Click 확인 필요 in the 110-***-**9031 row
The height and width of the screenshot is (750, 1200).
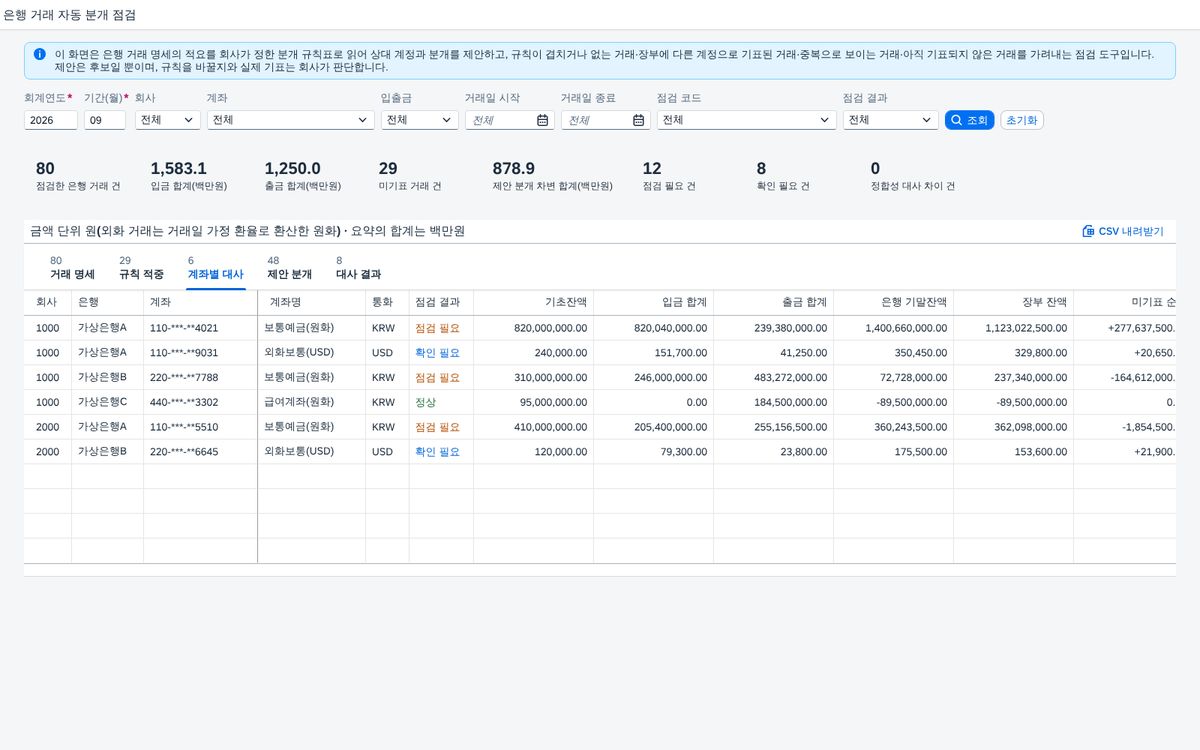tap(437, 353)
